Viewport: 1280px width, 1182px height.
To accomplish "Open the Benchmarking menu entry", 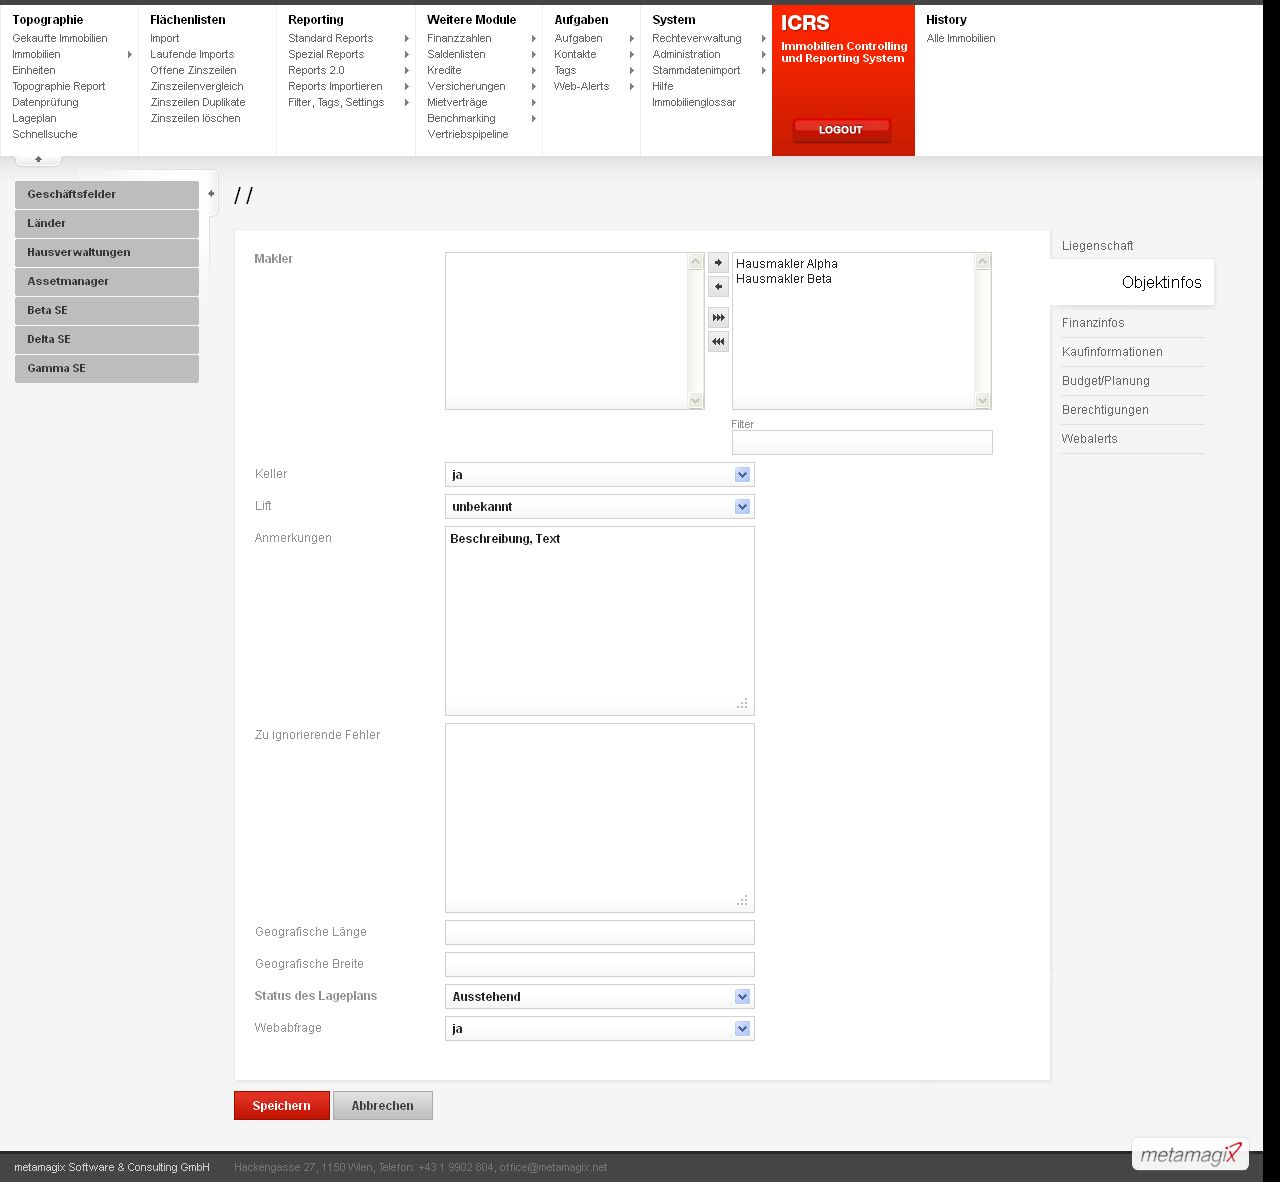I will [461, 119].
